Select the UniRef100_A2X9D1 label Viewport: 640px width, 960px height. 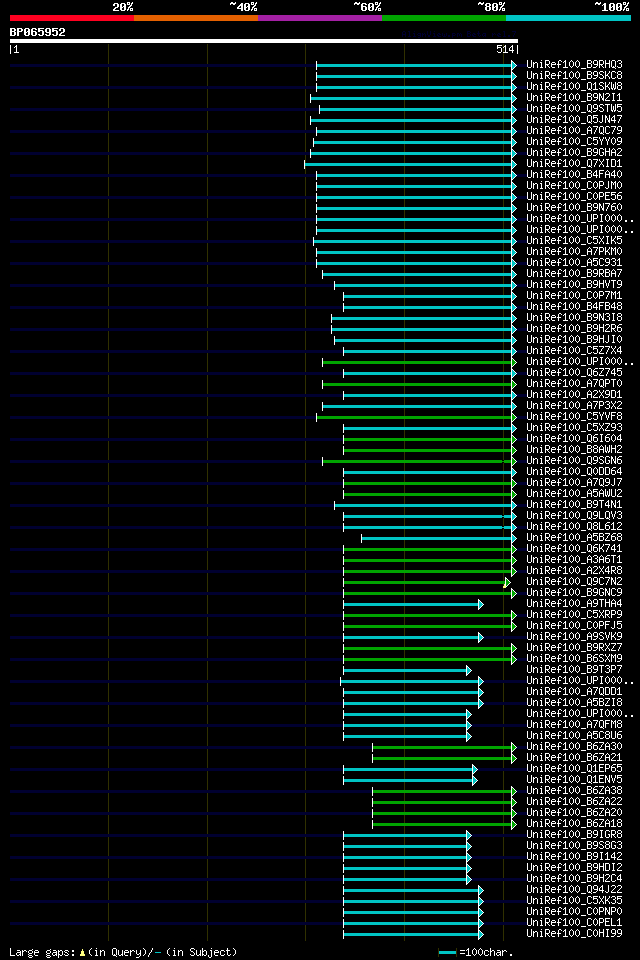[574, 395]
